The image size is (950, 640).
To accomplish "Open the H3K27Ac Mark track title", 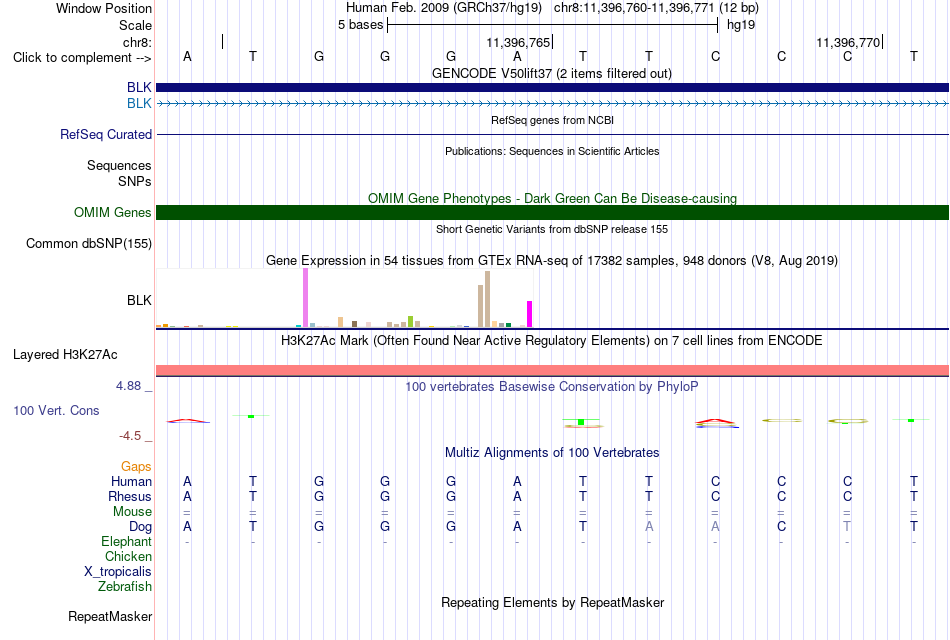I will 552,341.
